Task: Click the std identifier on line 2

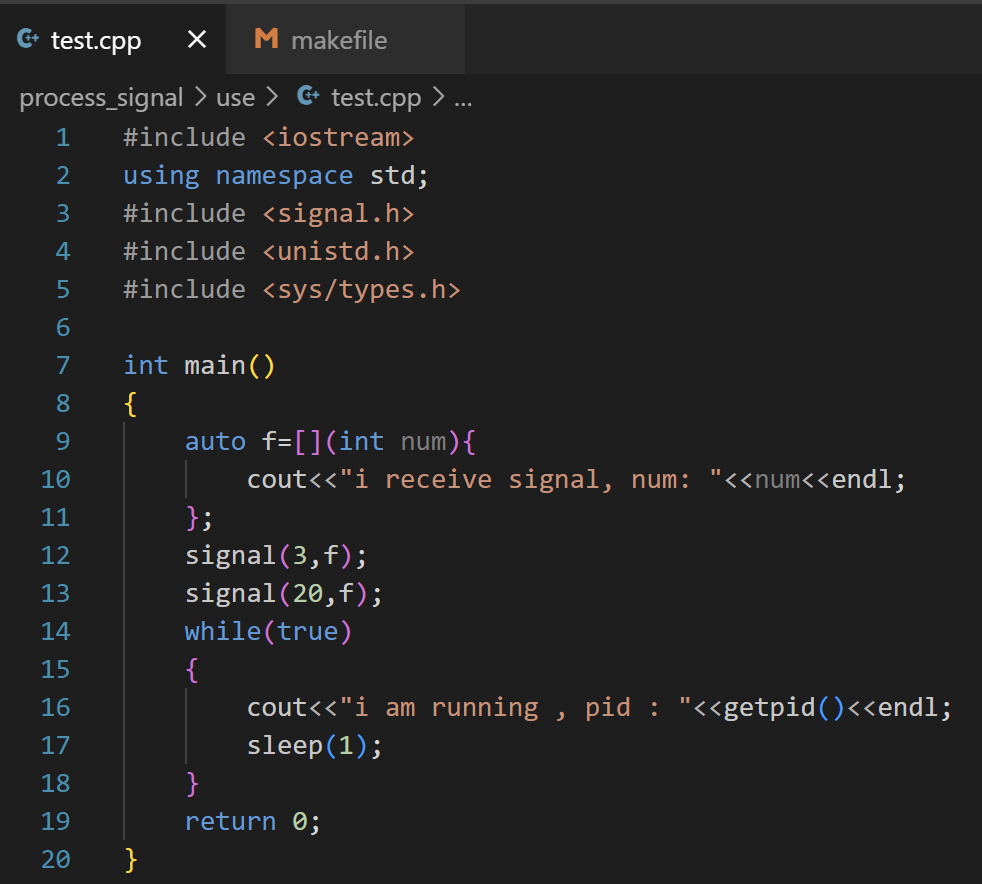Action: pos(392,176)
